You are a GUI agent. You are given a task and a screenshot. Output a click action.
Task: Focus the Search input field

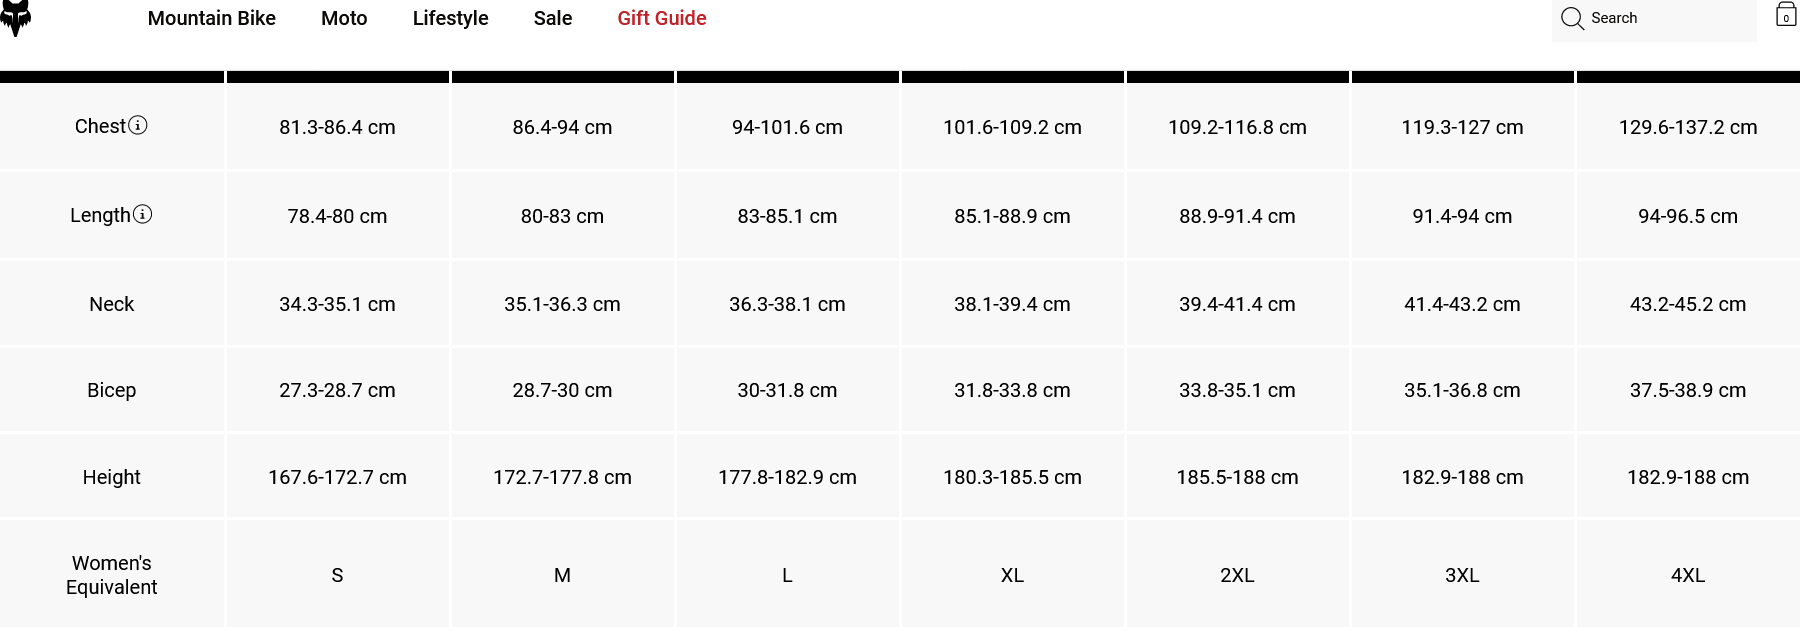1654,19
